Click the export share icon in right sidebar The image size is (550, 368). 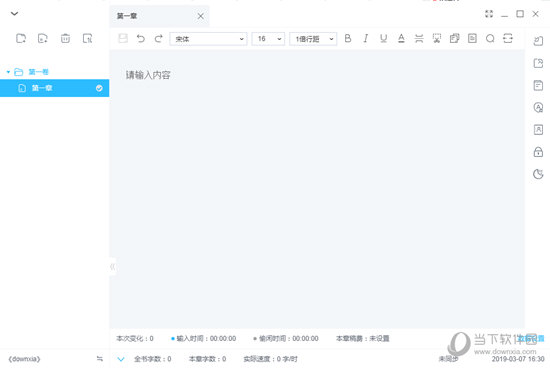point(538,63)
